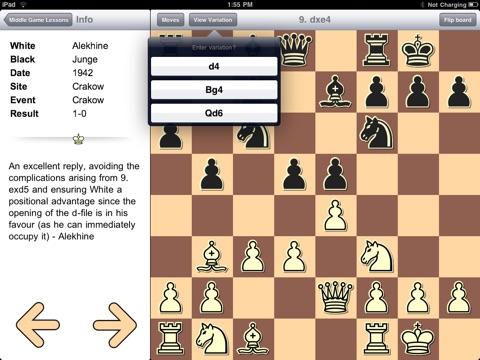Choose the Qd6 variation
This screenshot has height=360, width=480.
(x=214, y=113)
